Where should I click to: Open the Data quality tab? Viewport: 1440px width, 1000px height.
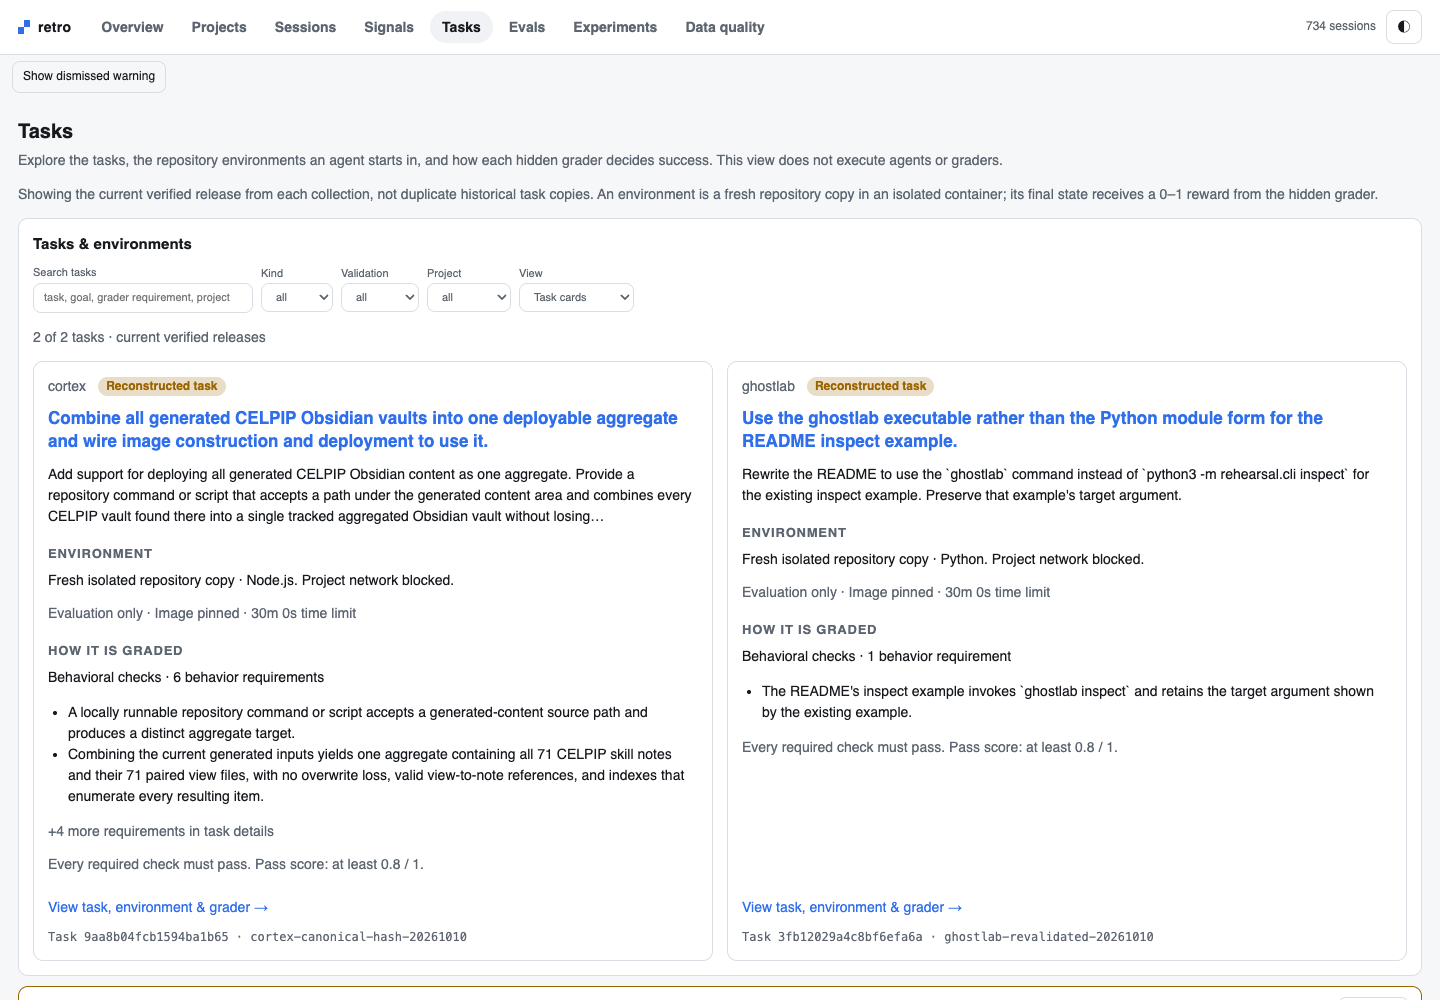[x=725, y=27]
